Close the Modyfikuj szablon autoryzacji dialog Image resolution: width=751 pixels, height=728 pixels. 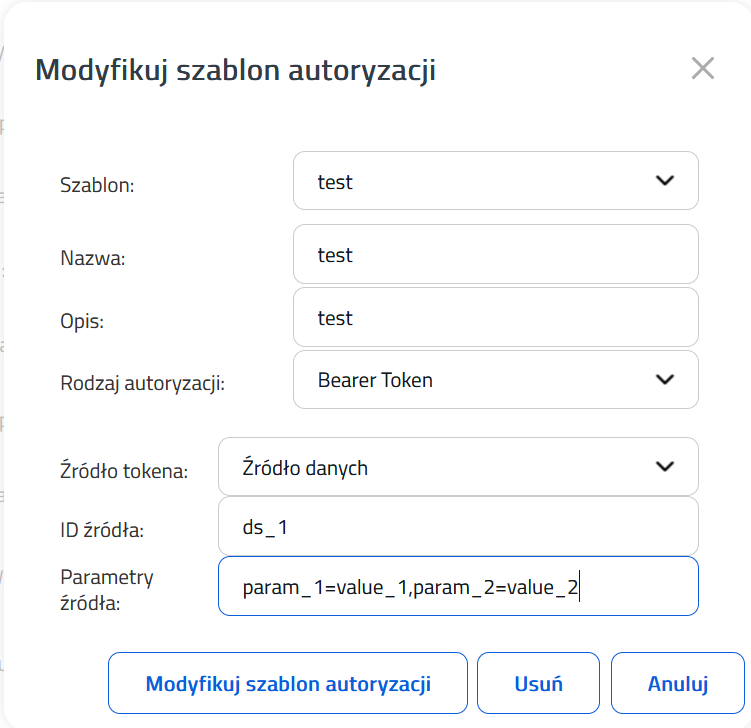click(x=703, y=68)
